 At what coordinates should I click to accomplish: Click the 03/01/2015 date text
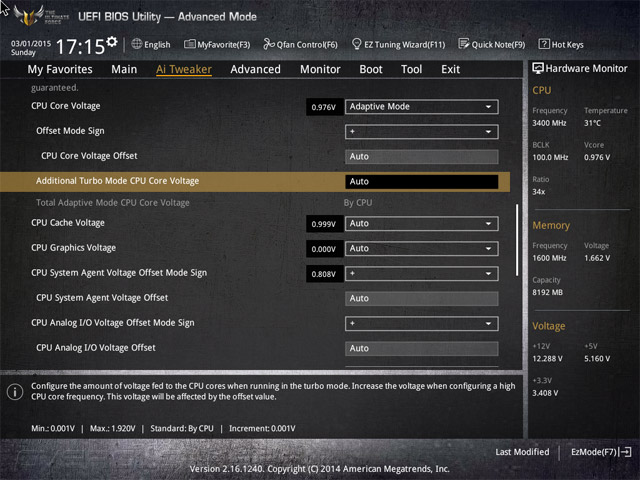pyautogui.click(x=31, y=43)
